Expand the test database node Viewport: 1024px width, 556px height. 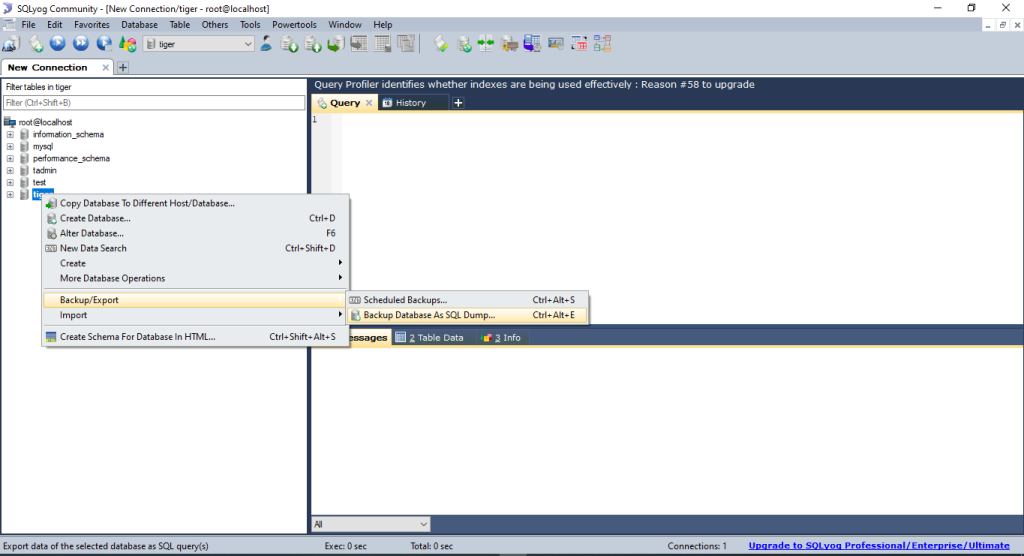tap(10, 183)
